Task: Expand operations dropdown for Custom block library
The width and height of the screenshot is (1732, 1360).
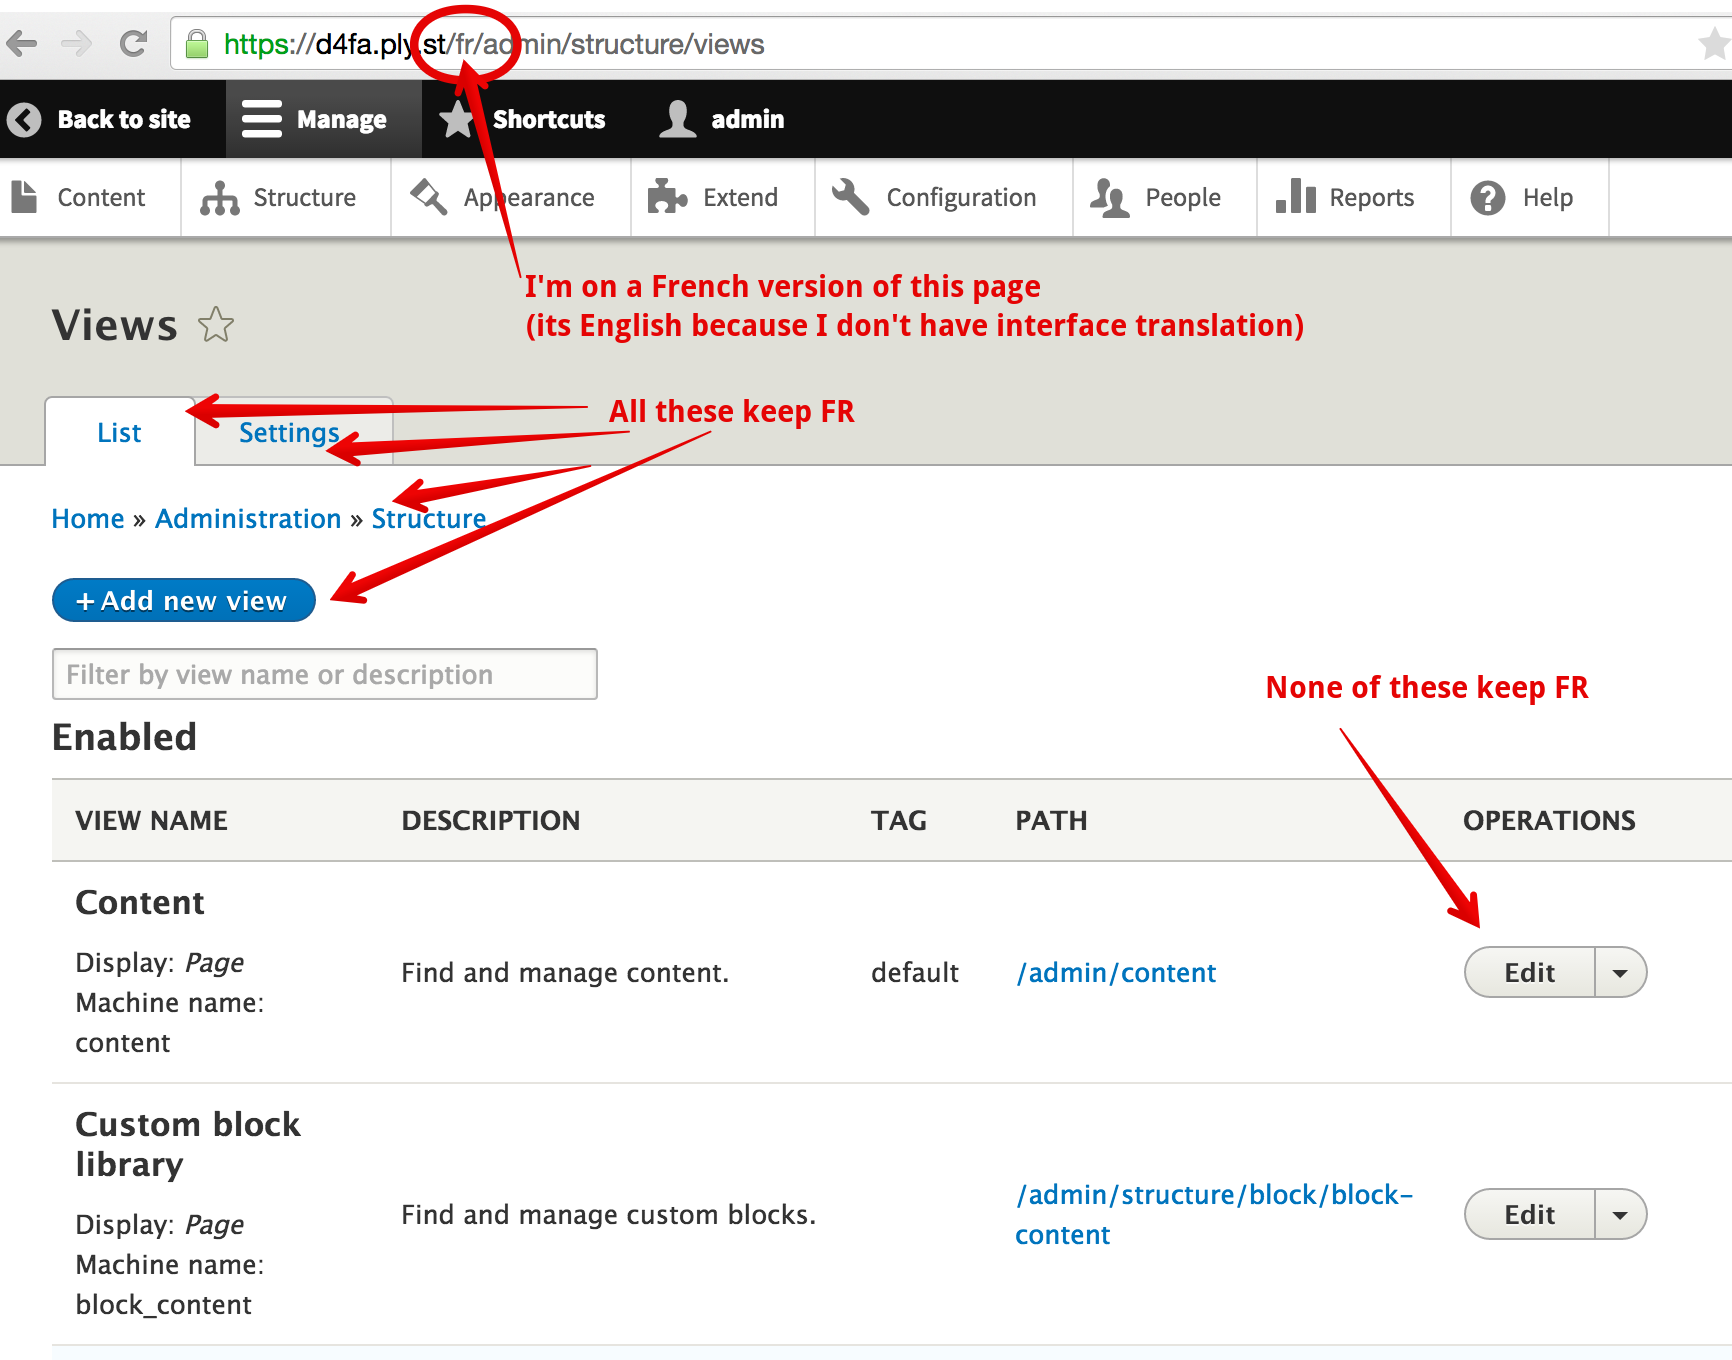Action: (1620, 1215)
